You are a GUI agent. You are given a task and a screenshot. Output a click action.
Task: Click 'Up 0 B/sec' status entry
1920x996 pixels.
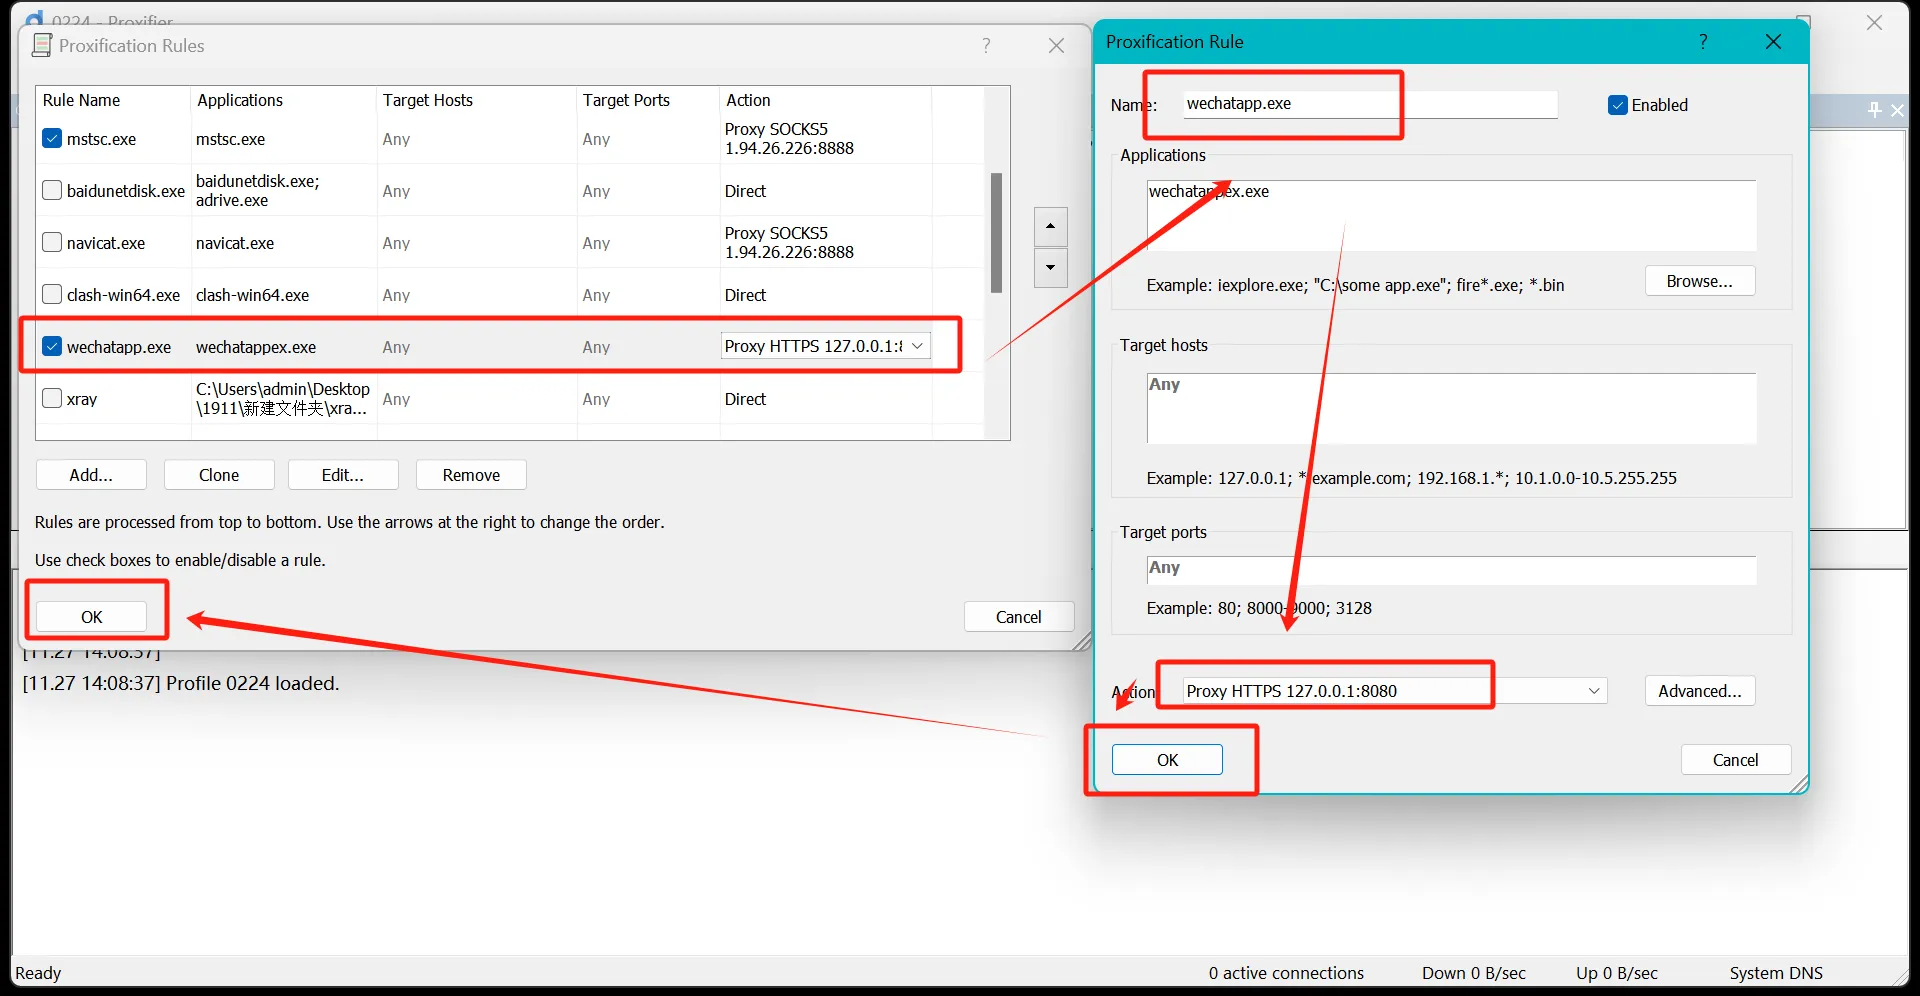1617,973
